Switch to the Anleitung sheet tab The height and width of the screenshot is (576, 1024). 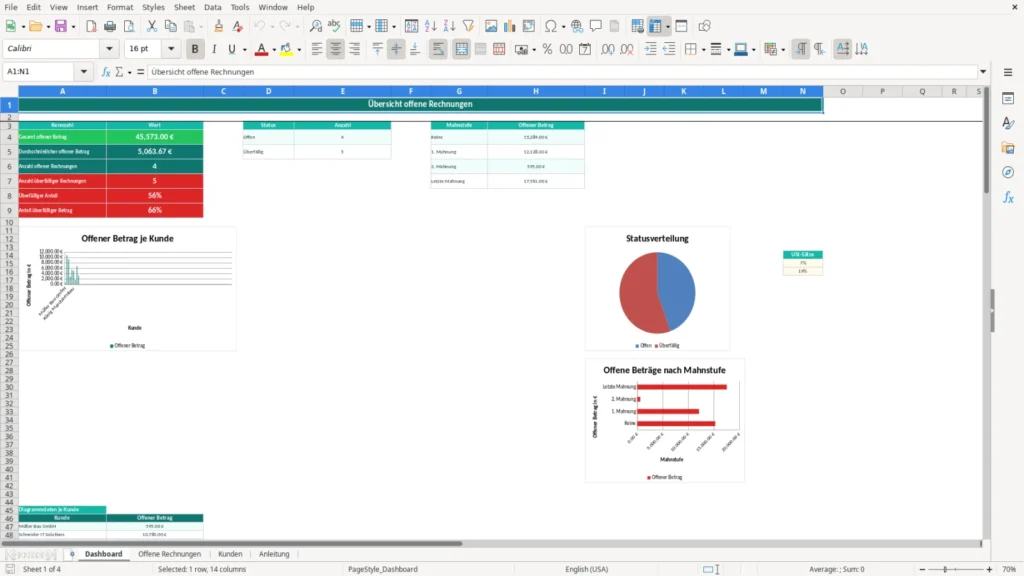(x=274, y=554)
